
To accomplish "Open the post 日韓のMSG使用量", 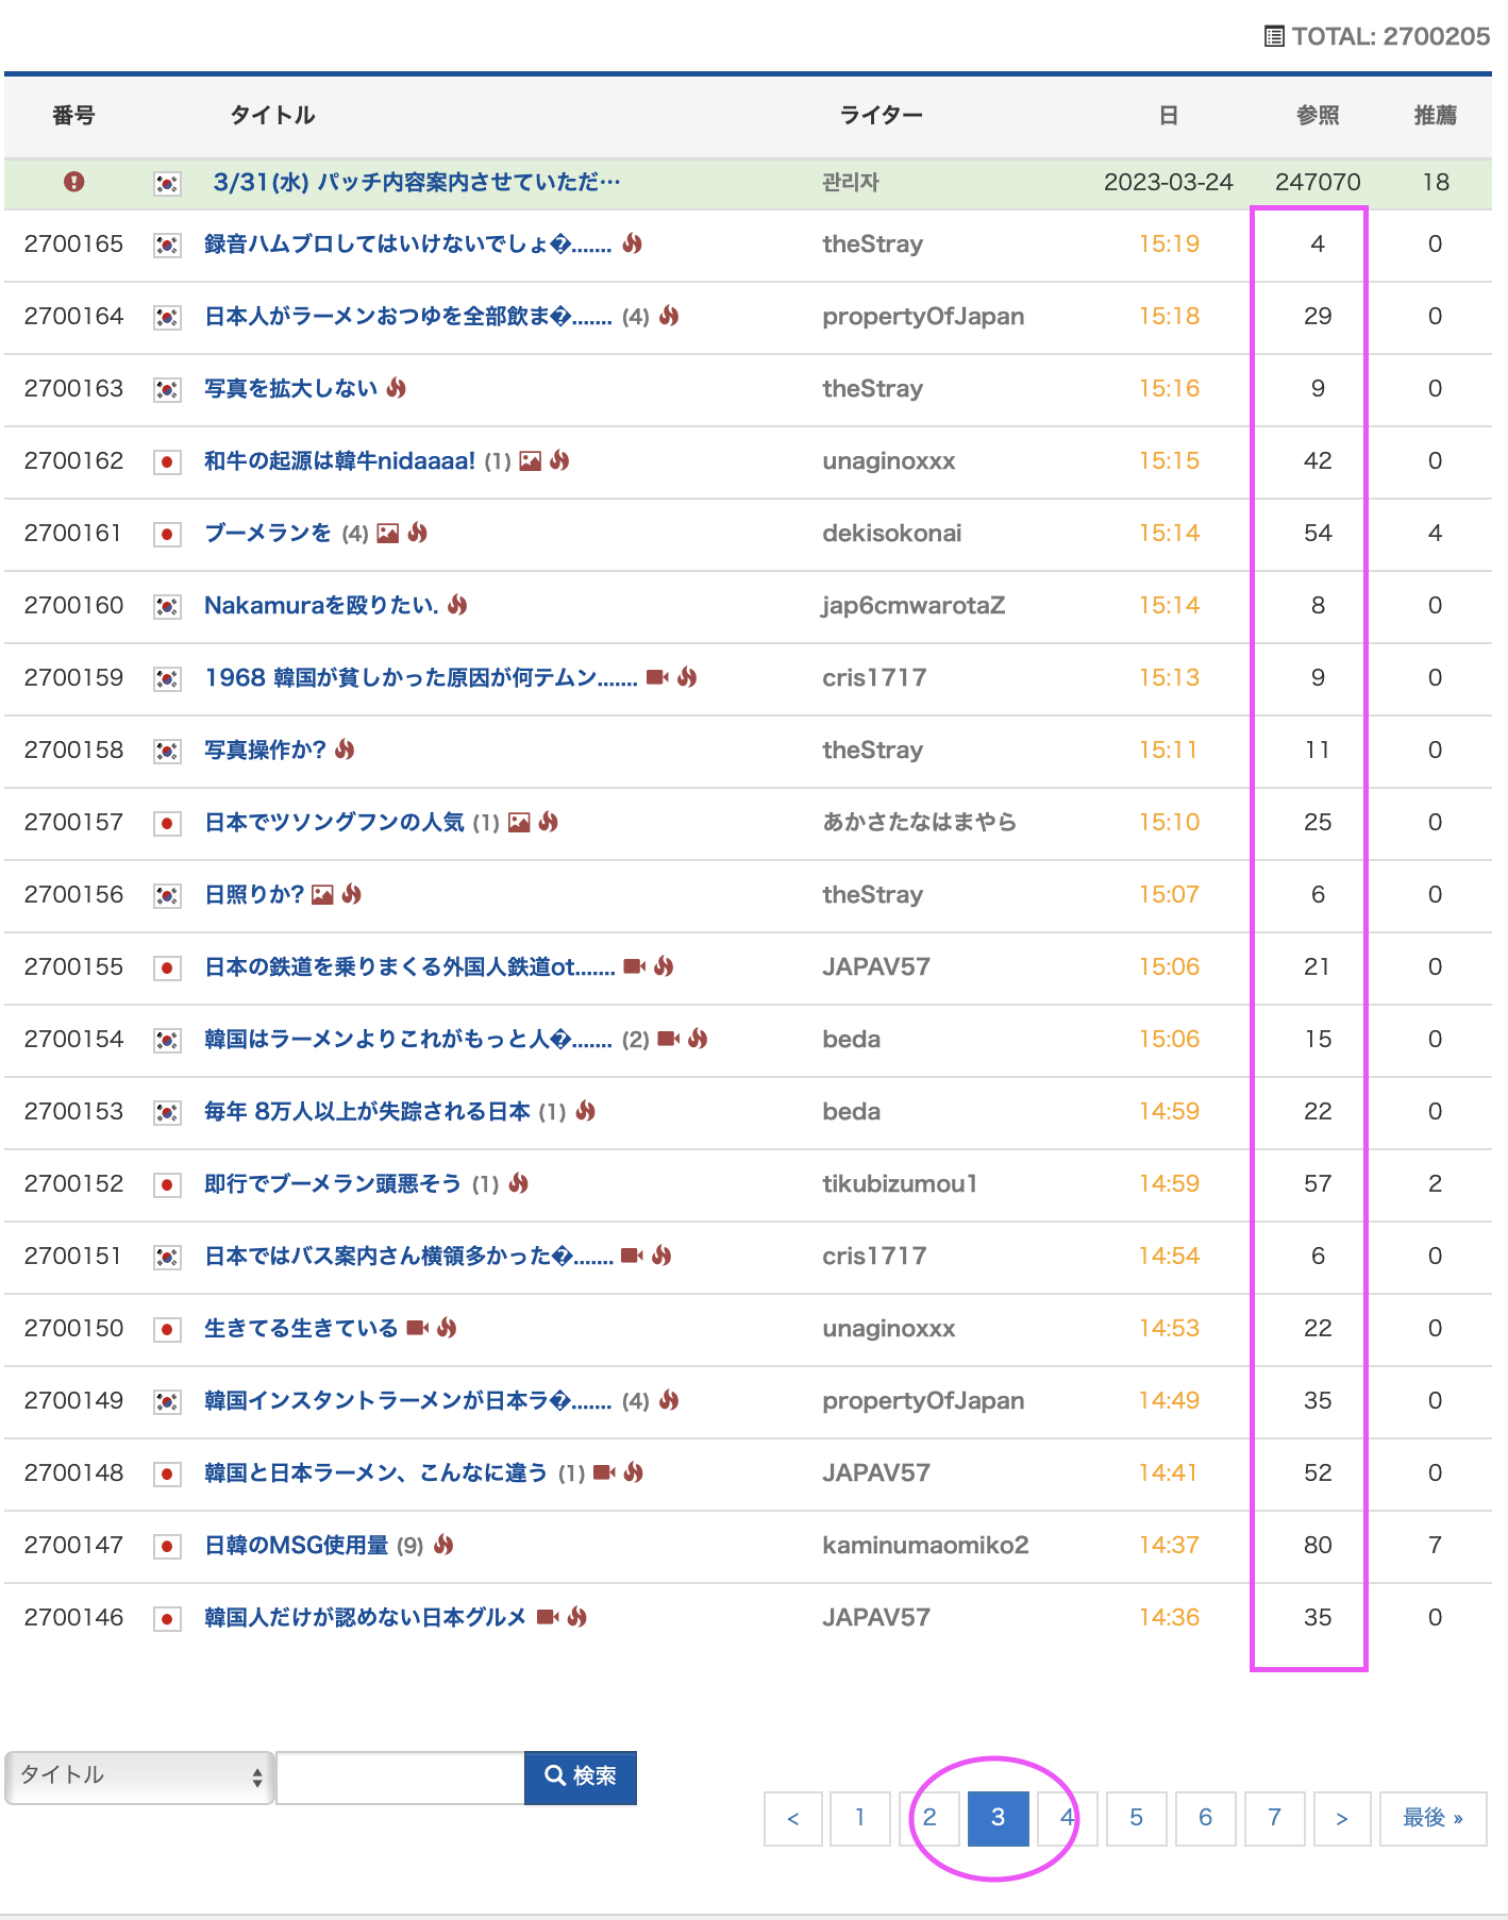I will click(296, 1545).
